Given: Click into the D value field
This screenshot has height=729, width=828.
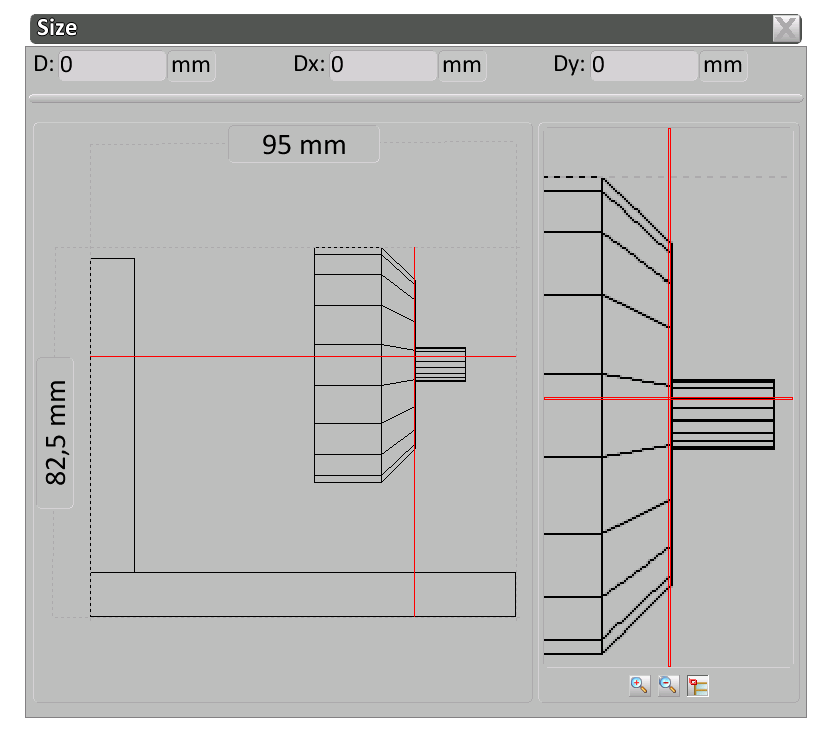Looking at the screenshot, I should [112, 66].
